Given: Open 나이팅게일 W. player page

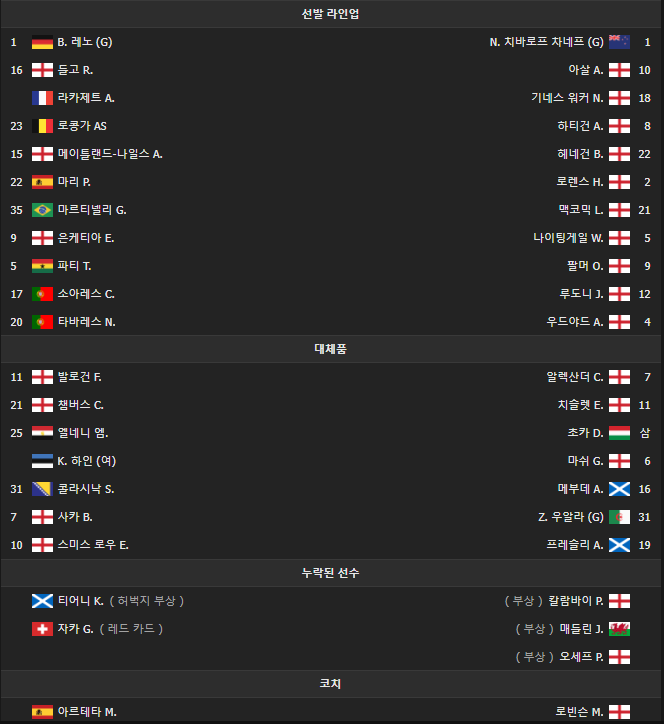Looking at the screenshot, I should (x=568, y=238).
